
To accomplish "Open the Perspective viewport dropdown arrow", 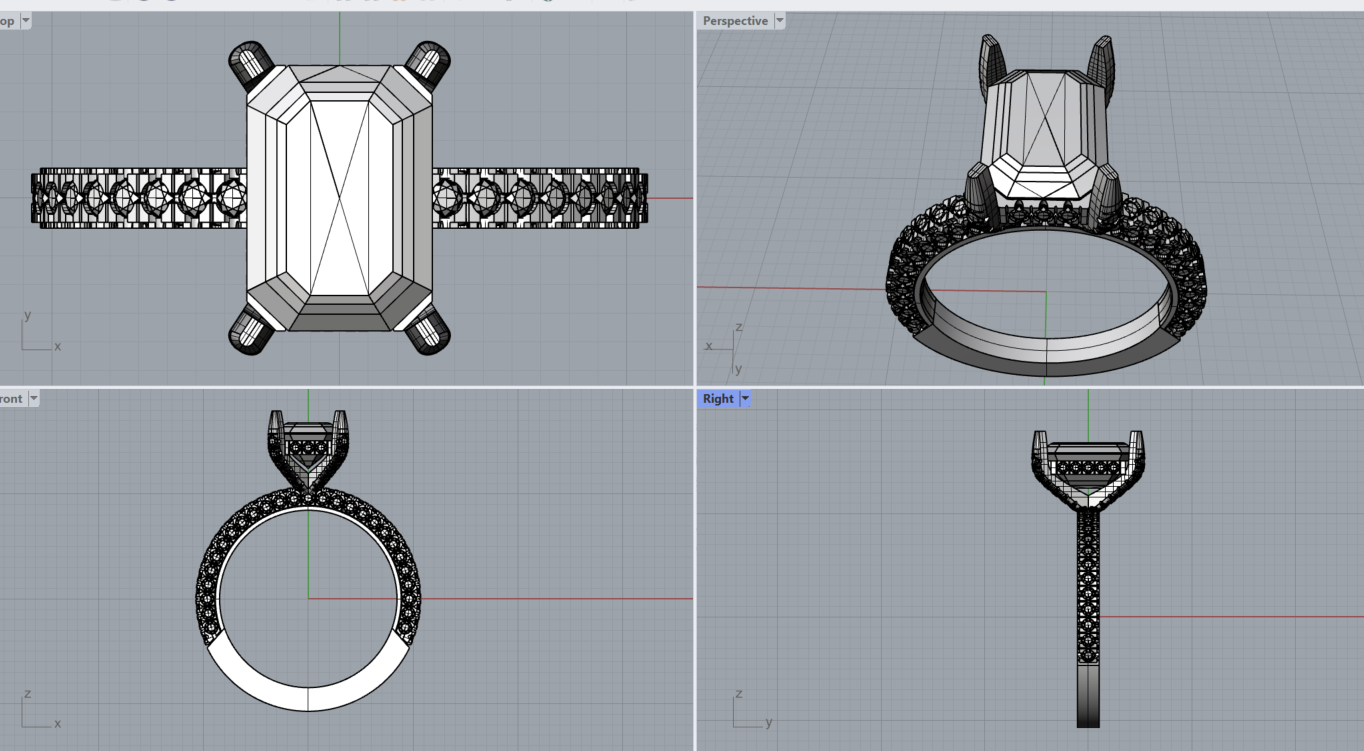I will click(780, 21).
